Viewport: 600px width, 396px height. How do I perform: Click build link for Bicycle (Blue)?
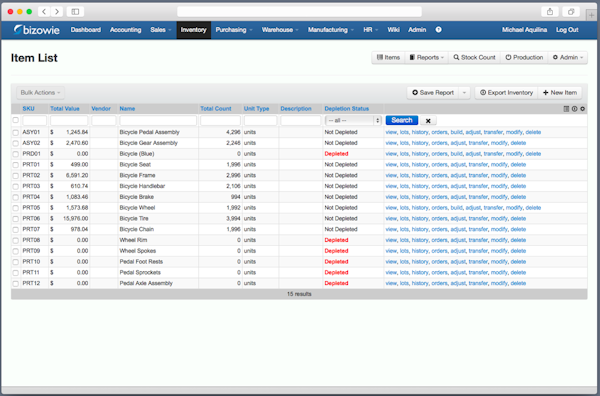point(457,154)
